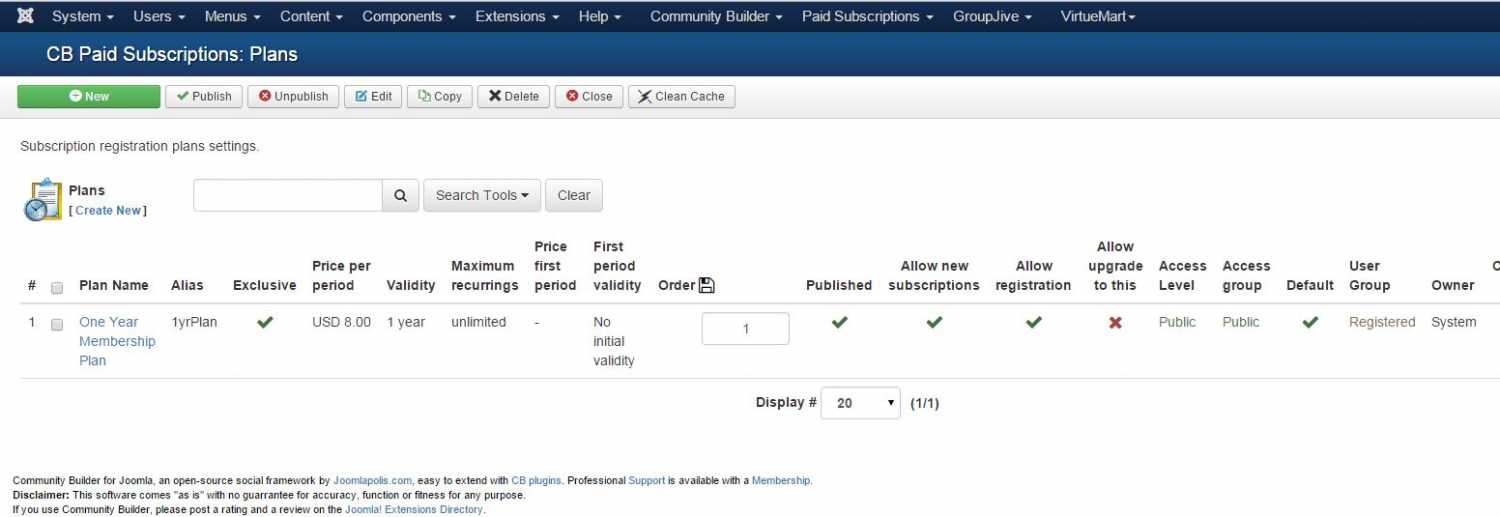Click the plans search input field

coord(288,195)
